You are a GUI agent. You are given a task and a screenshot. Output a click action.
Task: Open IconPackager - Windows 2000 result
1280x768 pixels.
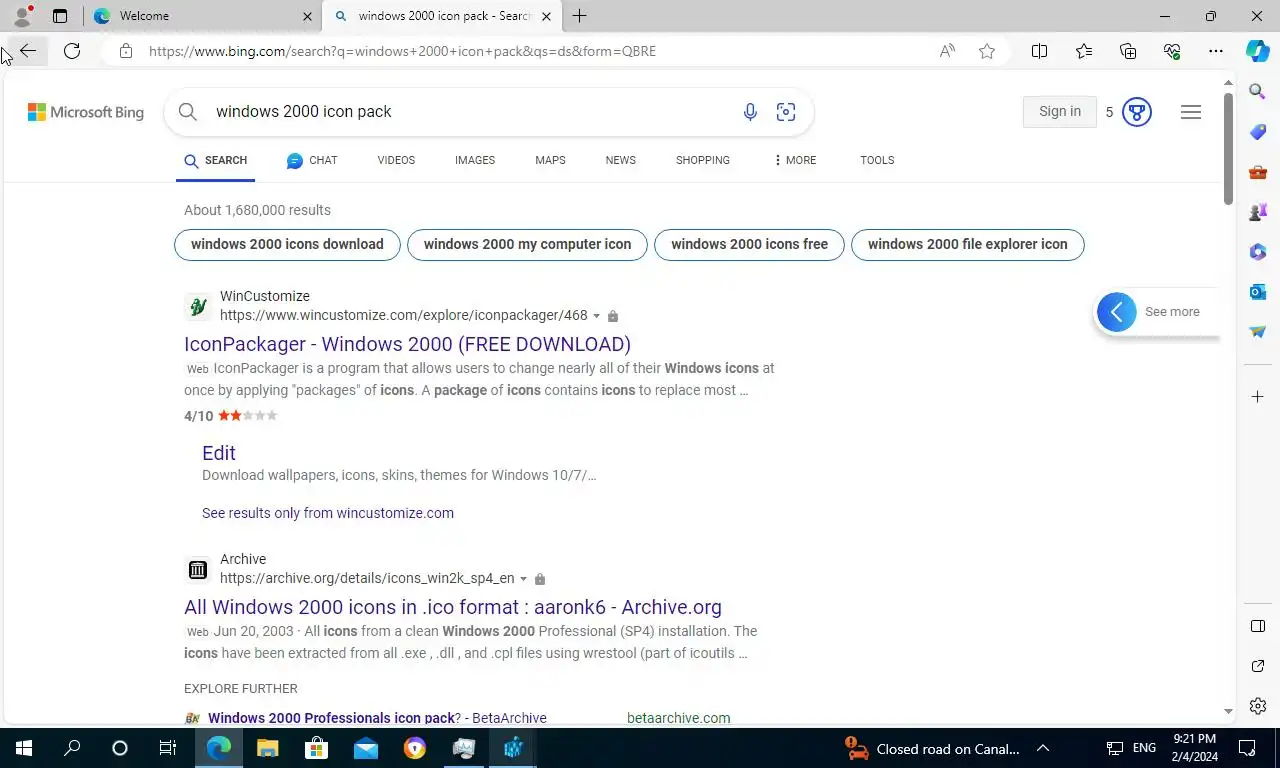(407, 344)
